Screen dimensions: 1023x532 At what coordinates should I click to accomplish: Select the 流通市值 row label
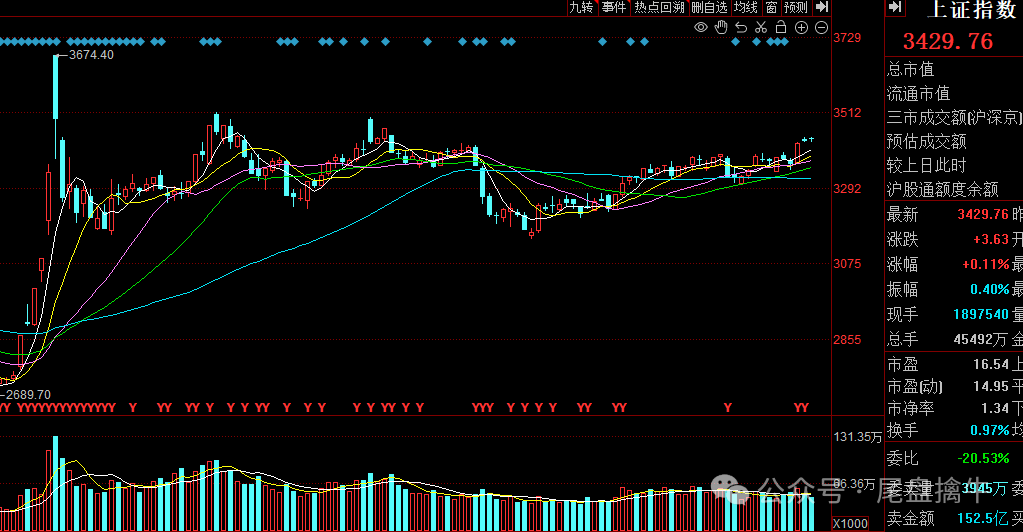pos(919,93)
